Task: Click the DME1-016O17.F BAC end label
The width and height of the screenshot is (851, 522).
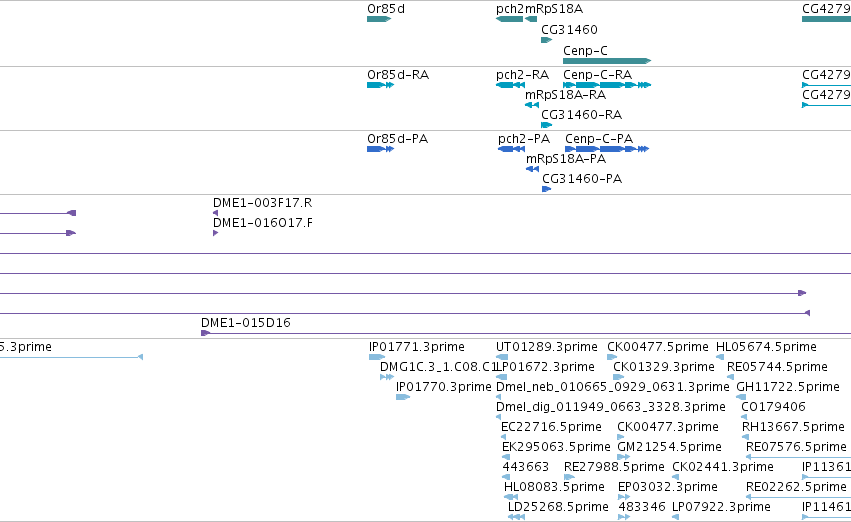Action: 262,223
